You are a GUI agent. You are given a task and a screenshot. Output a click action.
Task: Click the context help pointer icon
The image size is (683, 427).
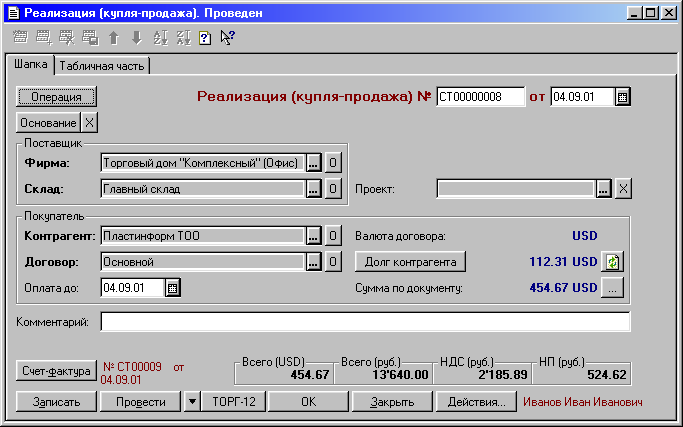[x=227, y=37]
